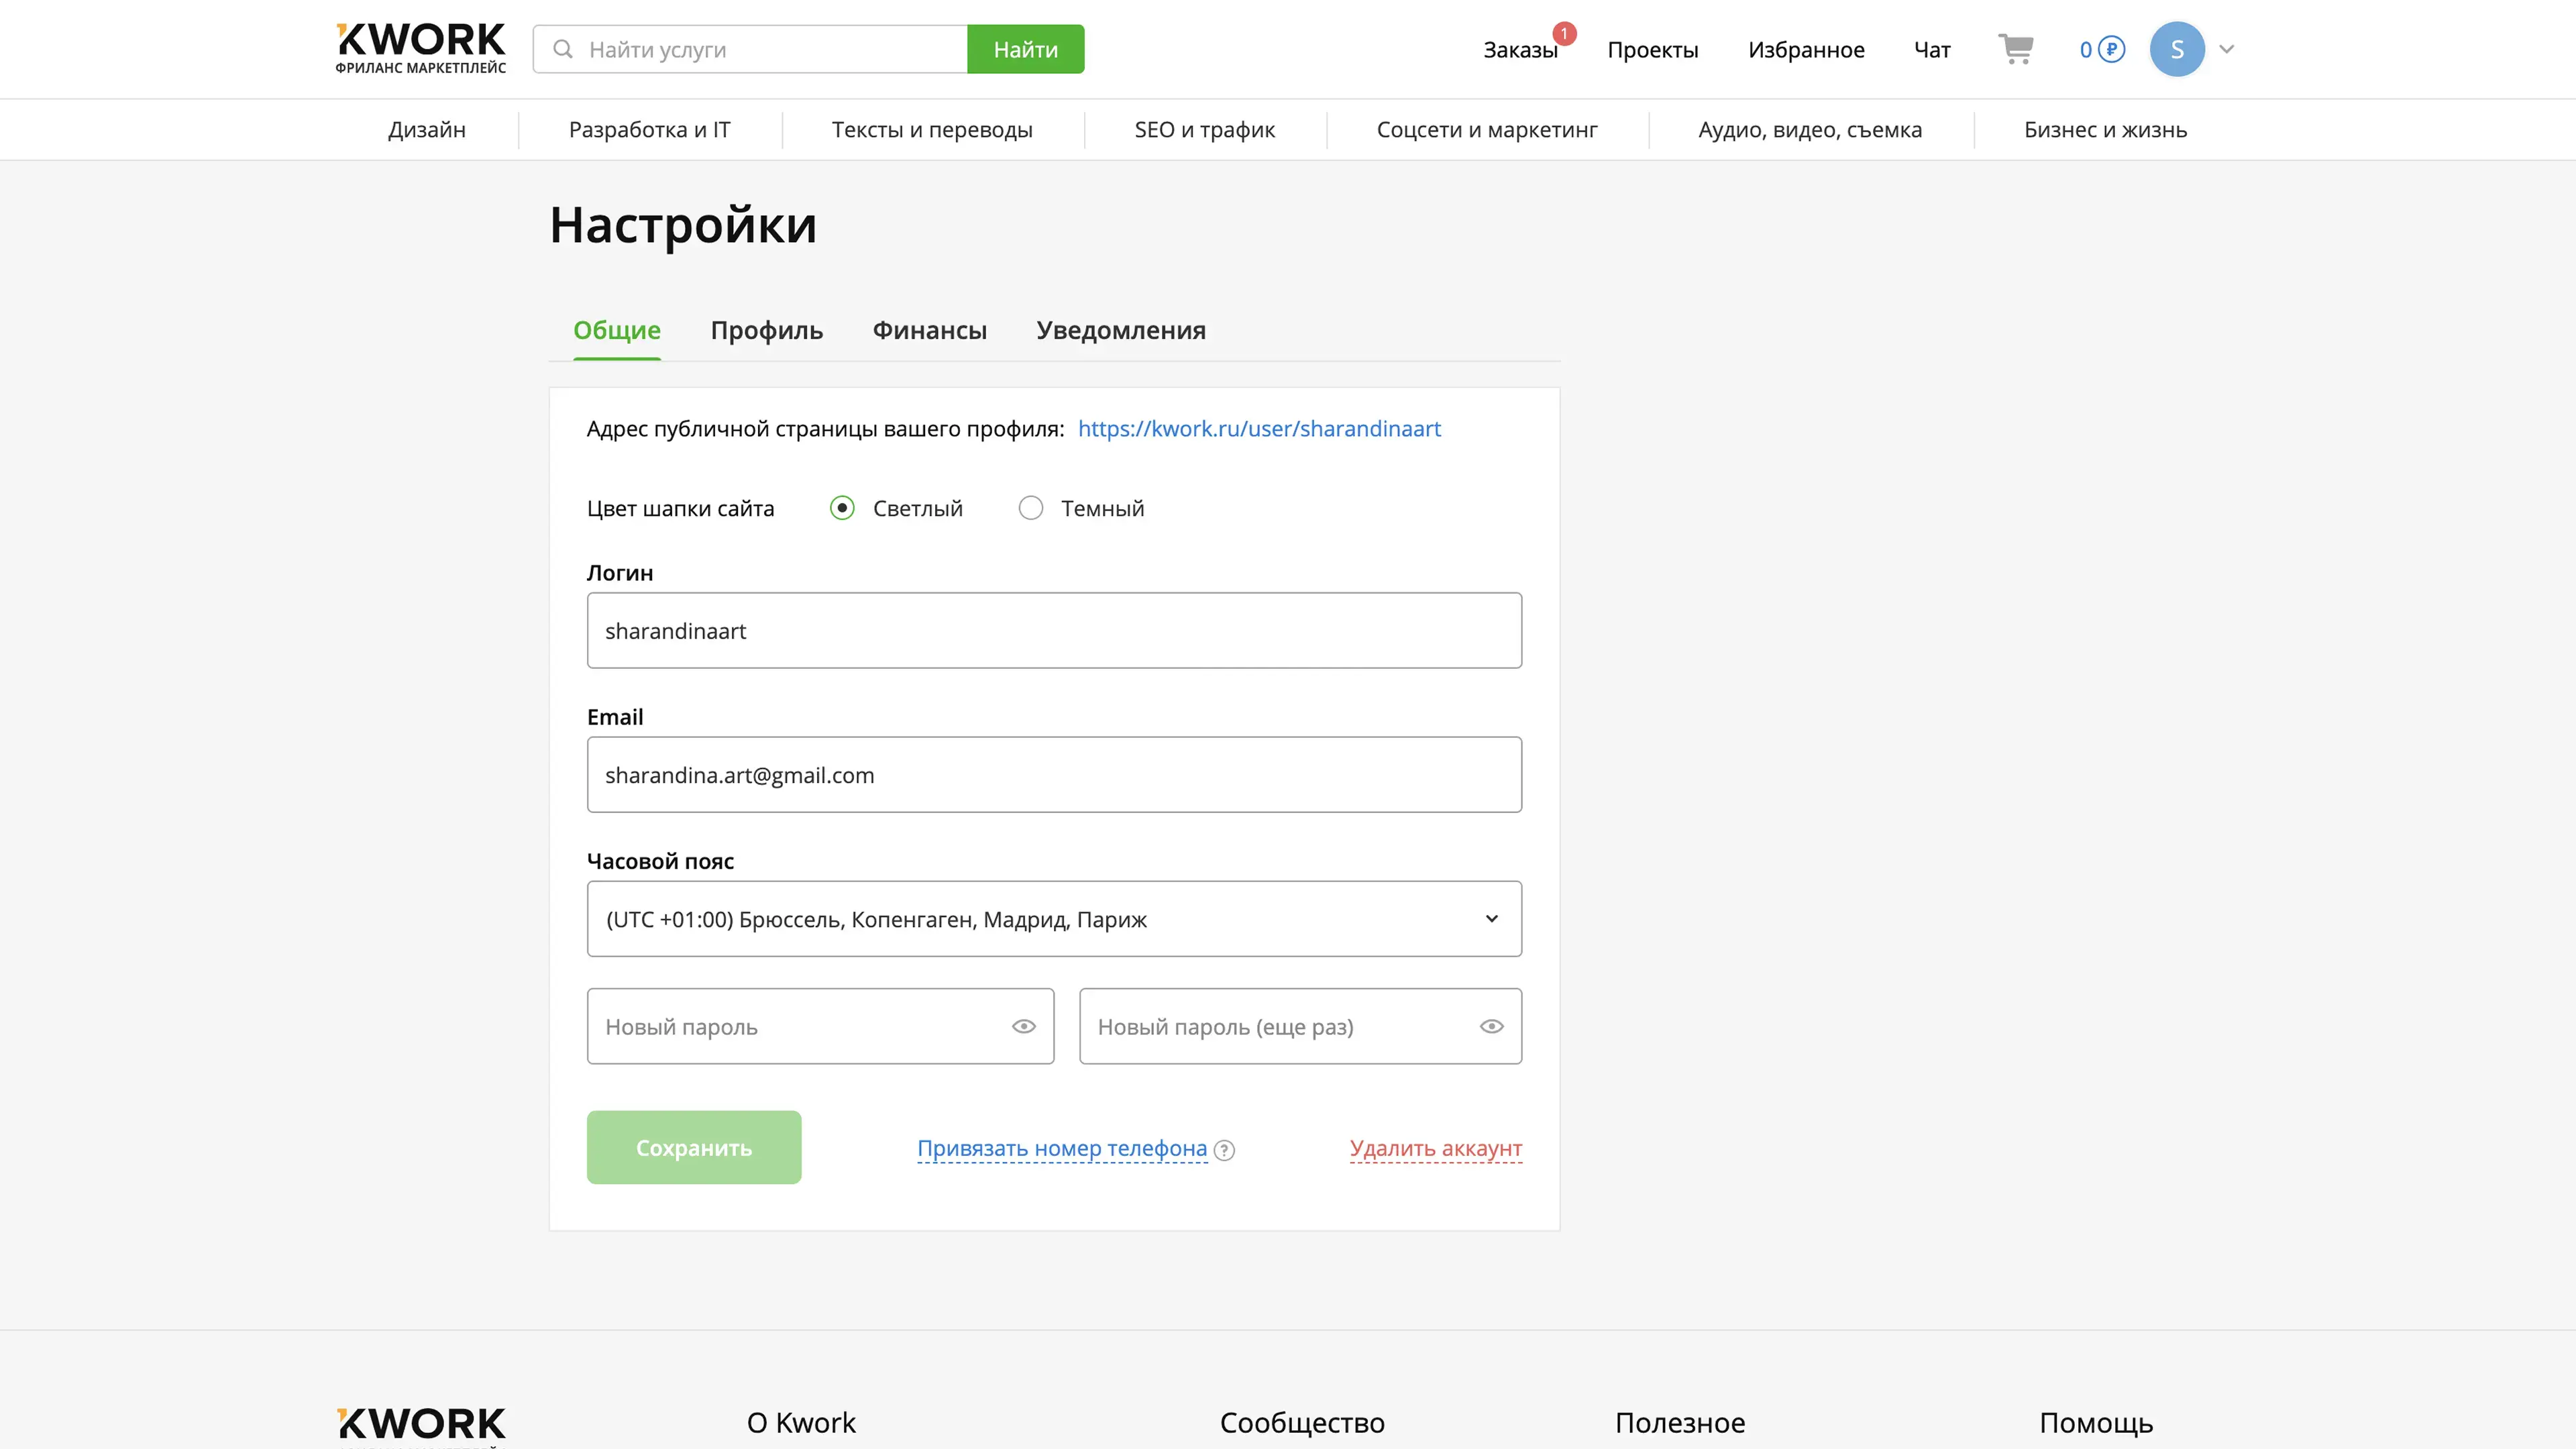
Task: Click the red orders notification badge
Action: pyautogui.click(x=1564, y=34)
